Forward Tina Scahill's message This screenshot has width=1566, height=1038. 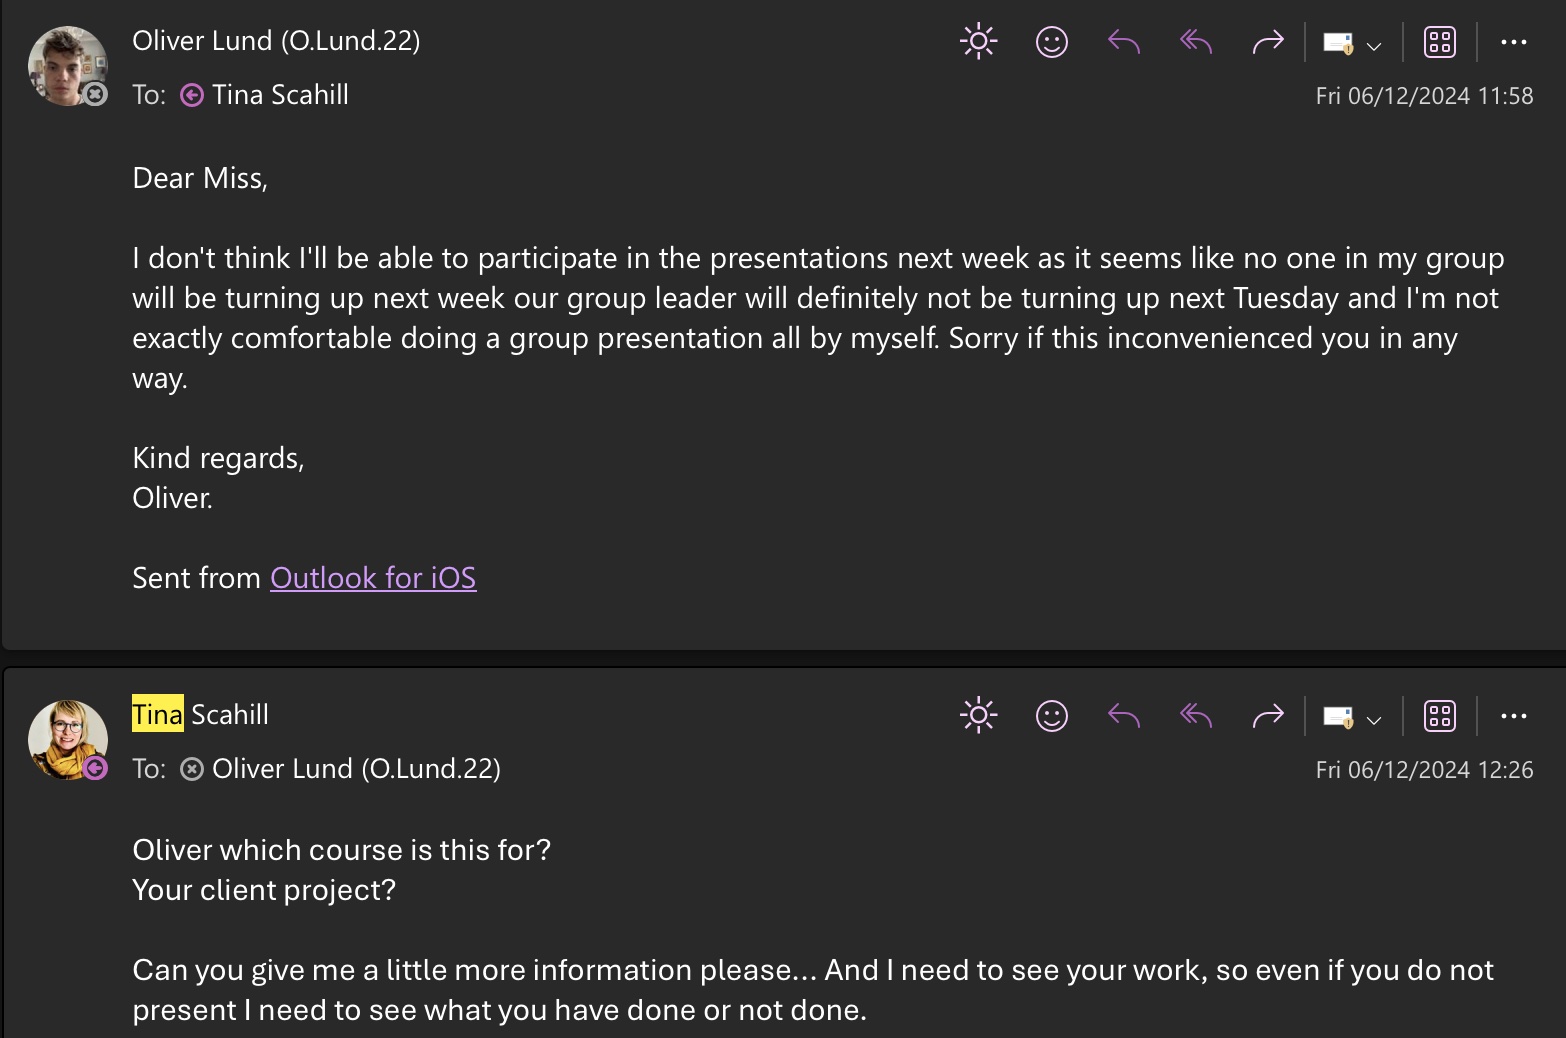pos(1267,716)
